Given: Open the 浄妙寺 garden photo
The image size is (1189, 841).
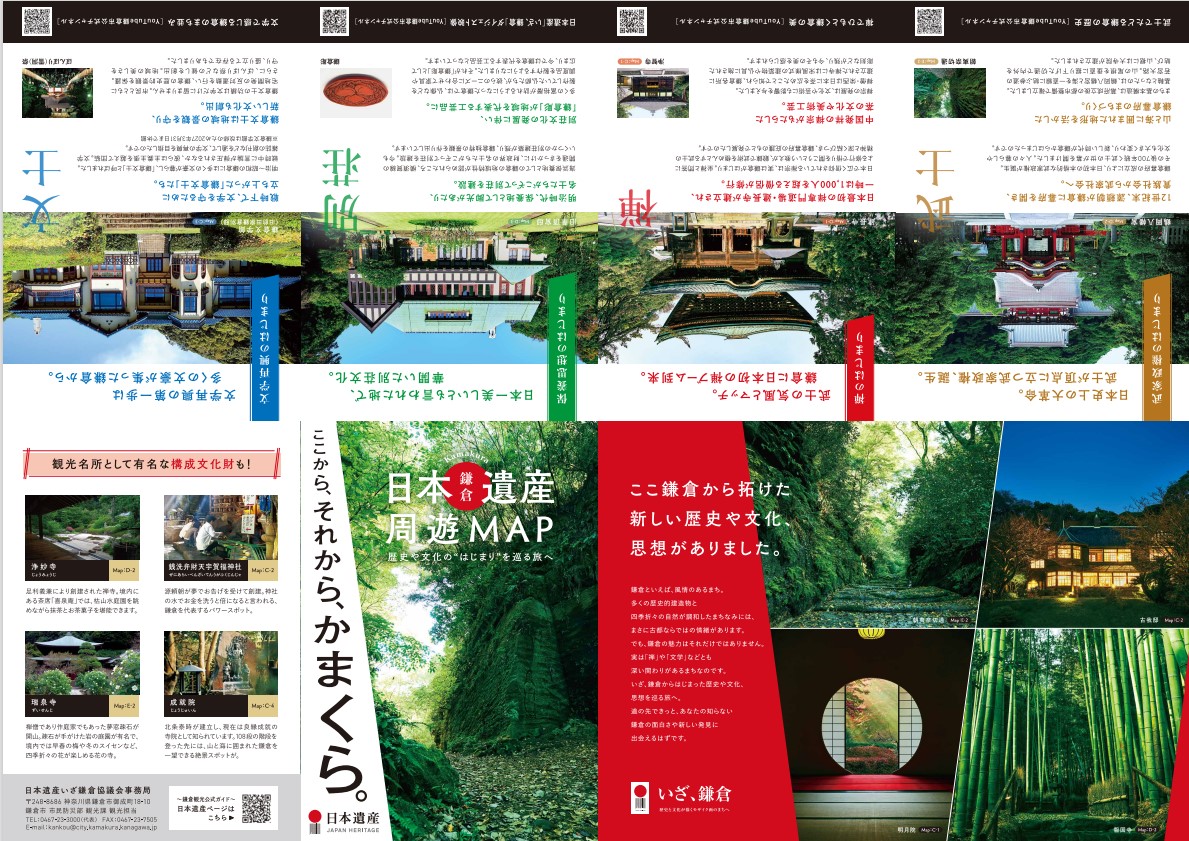Looking at the screenshot, I should click(83, 528).
